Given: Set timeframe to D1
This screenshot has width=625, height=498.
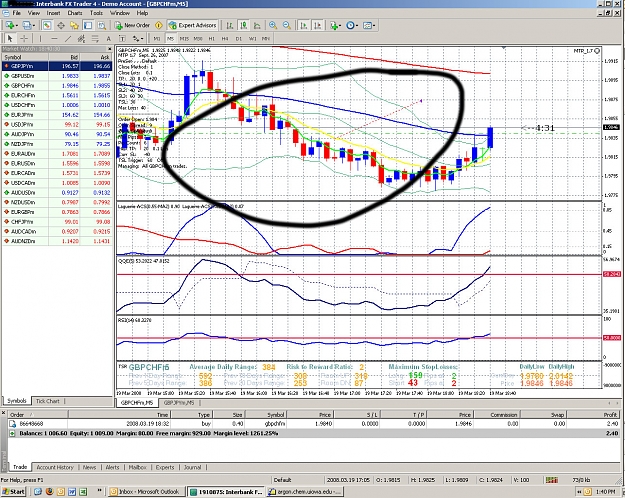Looking at the screenshot, I should (x=238, y=39).
